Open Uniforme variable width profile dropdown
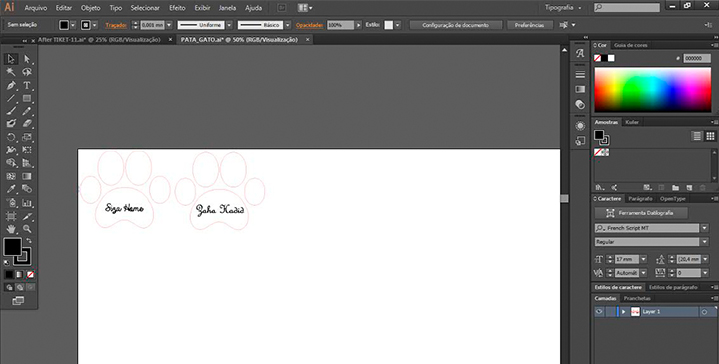The height and width of the screenshot is (364, 719). [x=229, y=25]
